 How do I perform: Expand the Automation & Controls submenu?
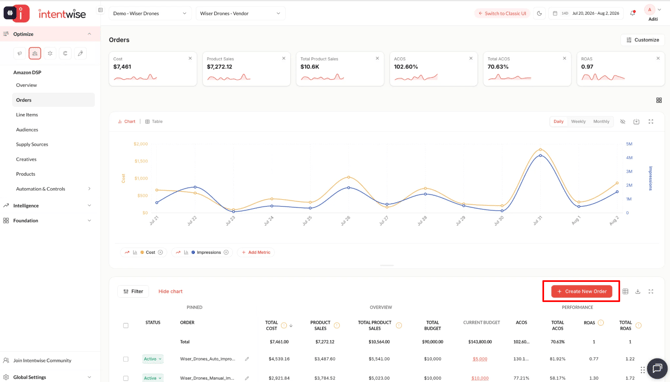pyautogui.click(x=89, y=189)
